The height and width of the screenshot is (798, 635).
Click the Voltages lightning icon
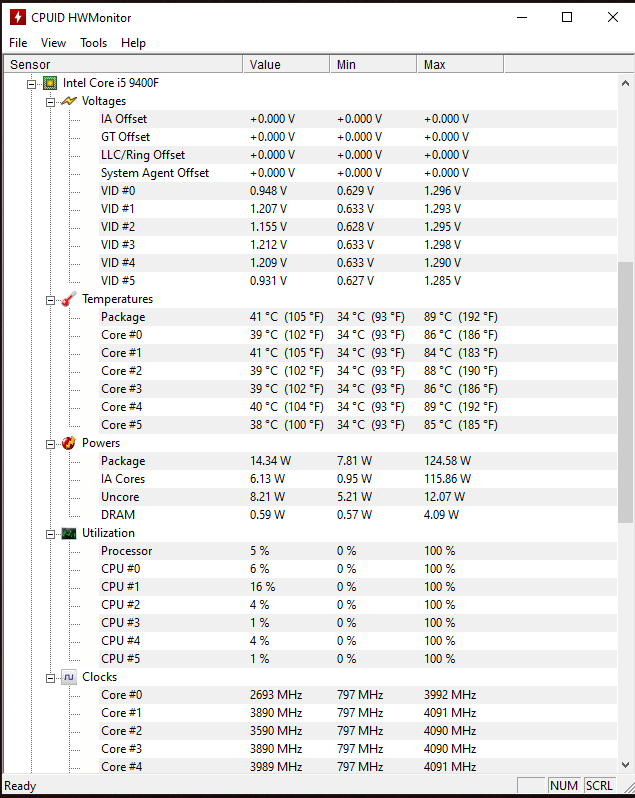pos(69,101)
